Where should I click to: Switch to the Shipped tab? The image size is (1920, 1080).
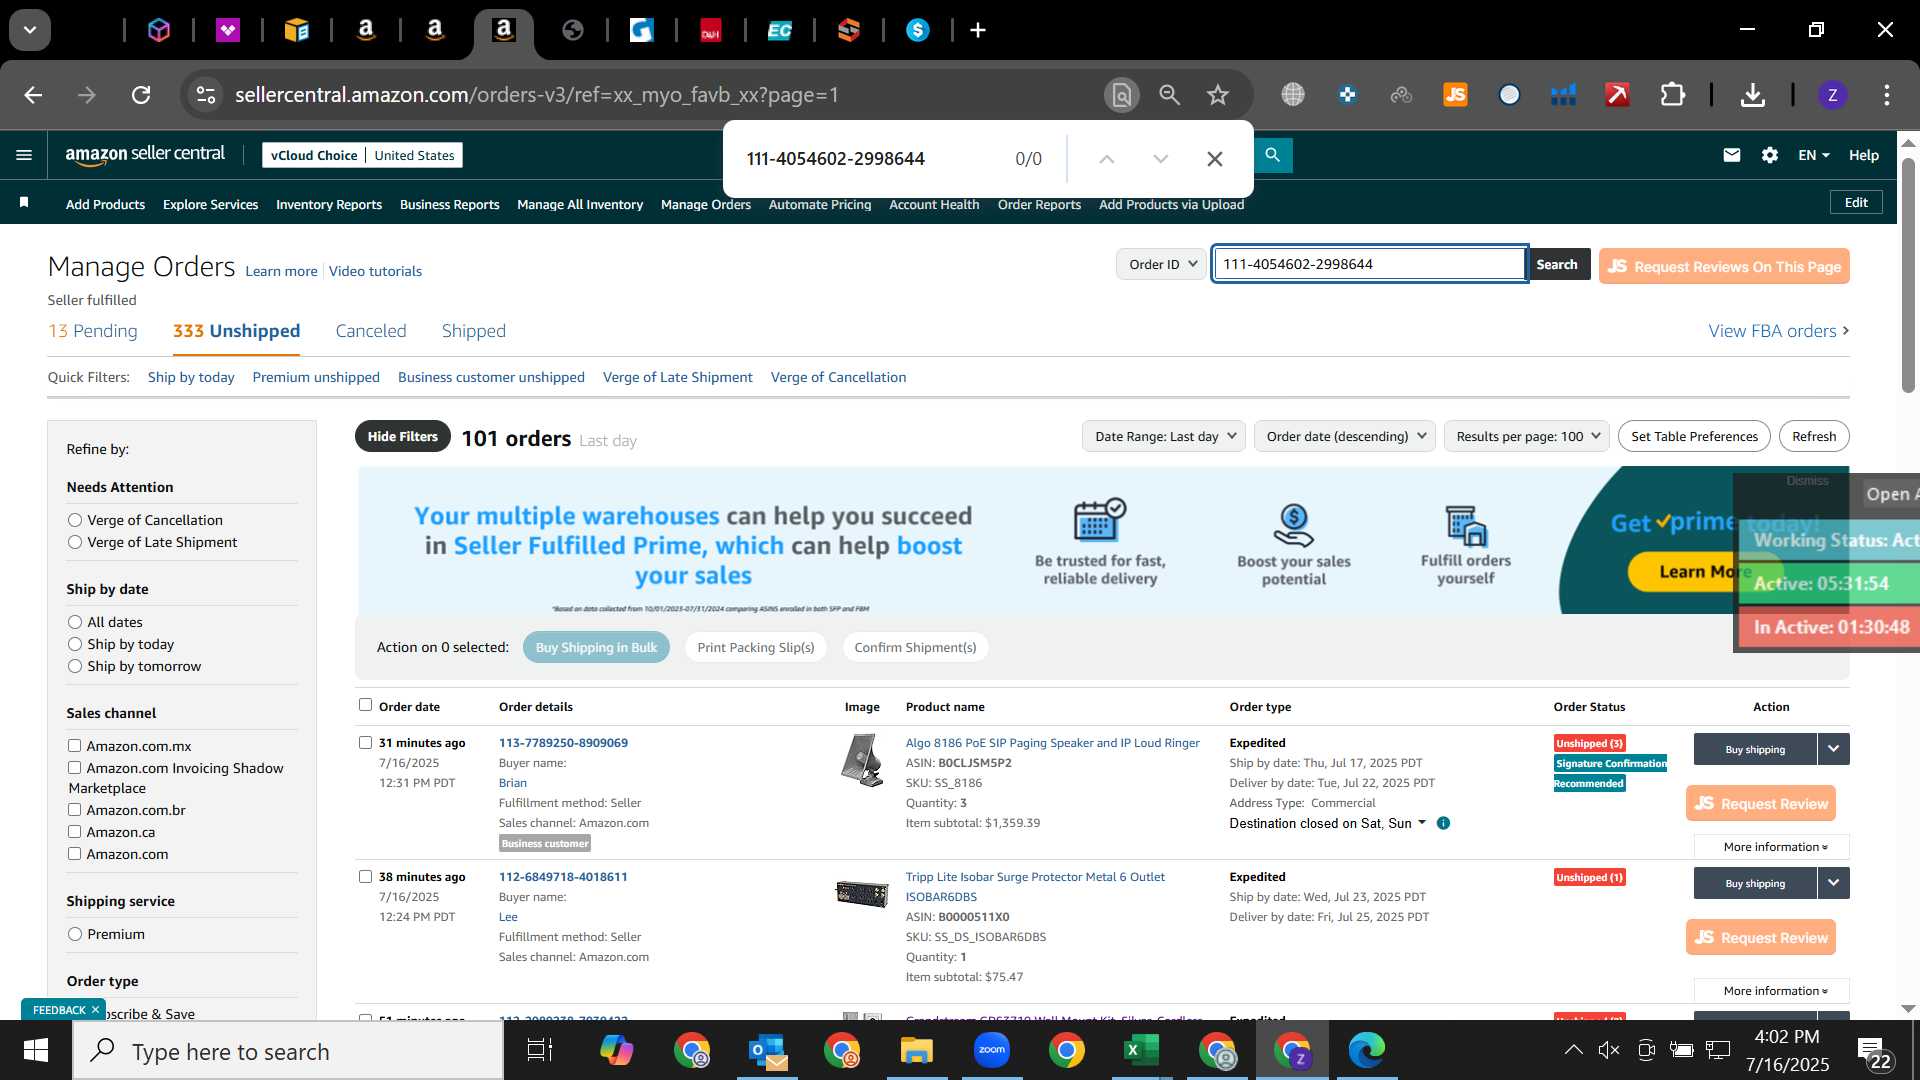(x=474, y=331)
